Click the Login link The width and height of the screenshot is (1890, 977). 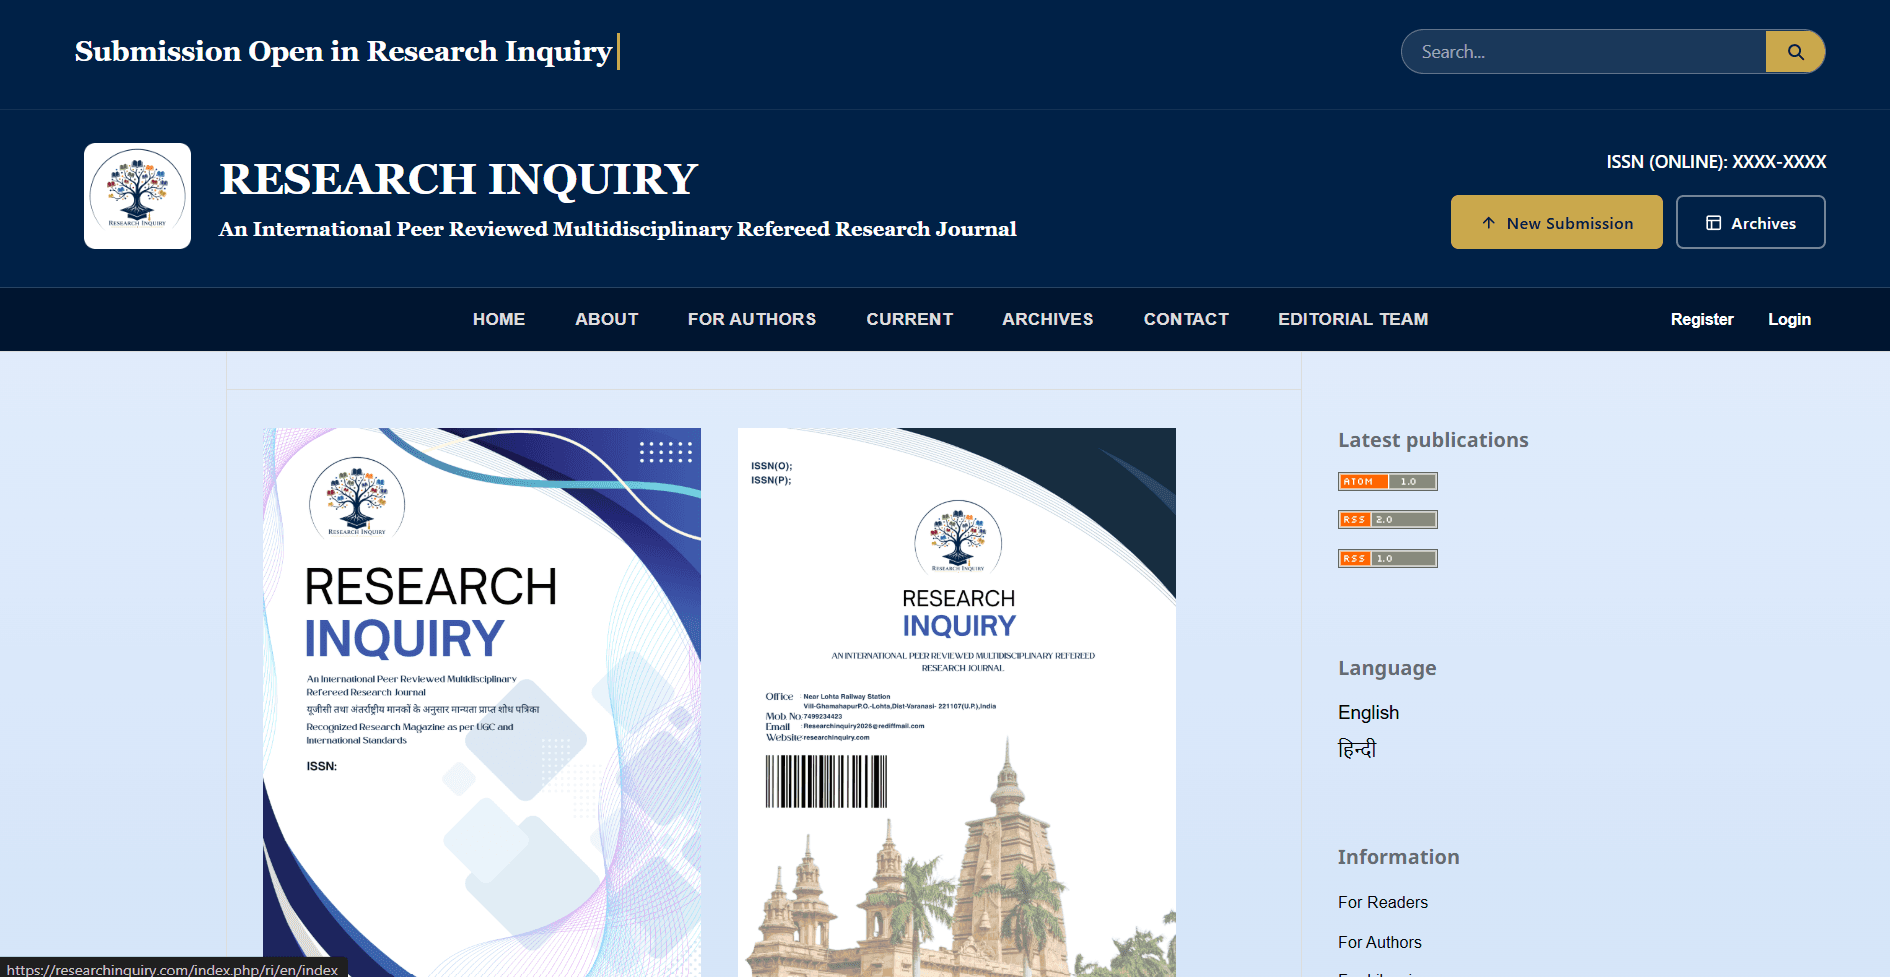click(1789, 319)
